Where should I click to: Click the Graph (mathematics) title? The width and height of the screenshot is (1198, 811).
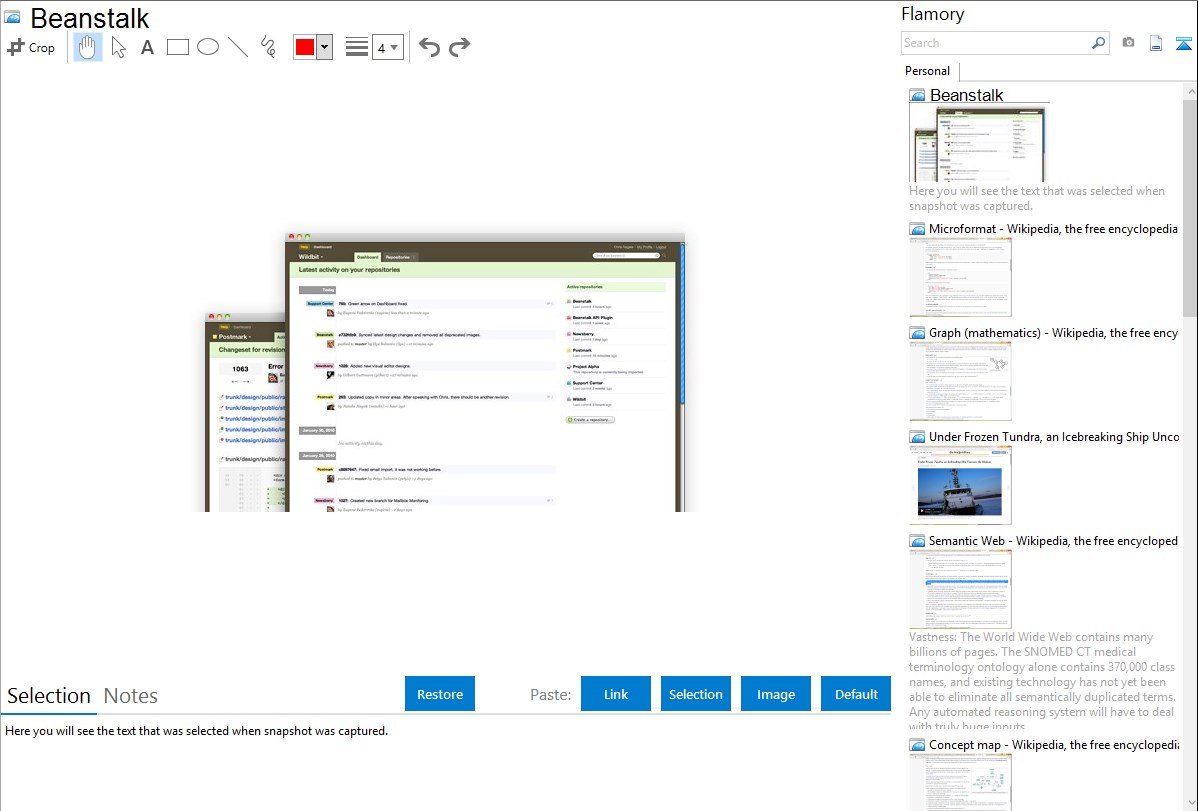pyautogui.click(x=1053, y=333)
